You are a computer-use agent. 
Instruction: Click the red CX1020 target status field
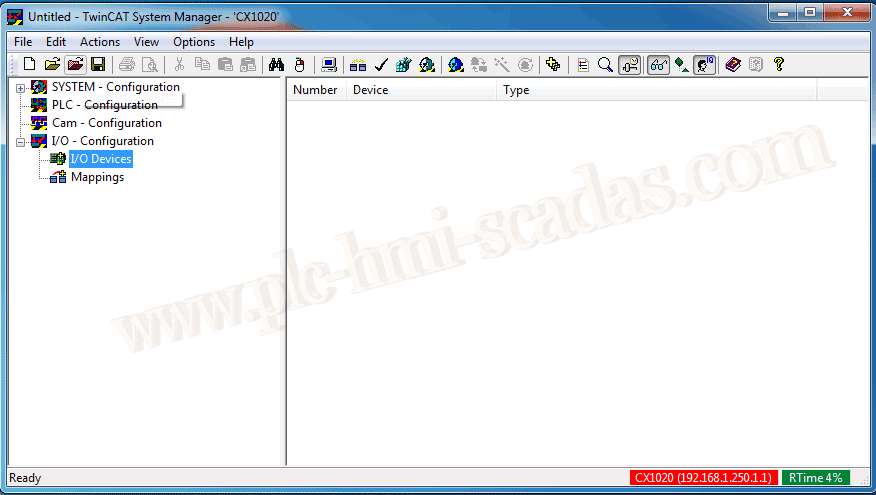(703, 478)
